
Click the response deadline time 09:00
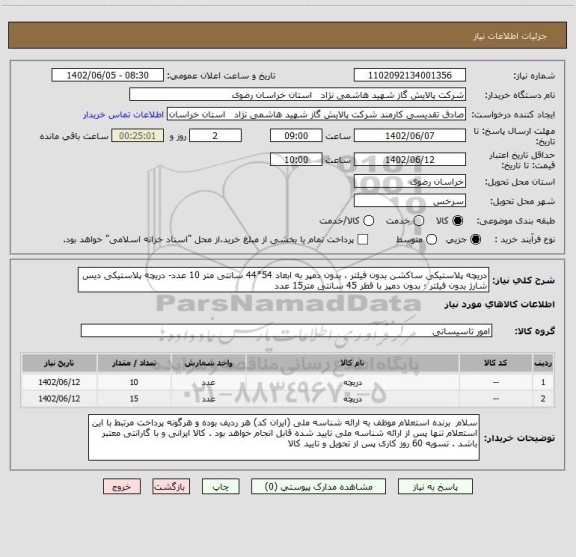tap(296, 136)
